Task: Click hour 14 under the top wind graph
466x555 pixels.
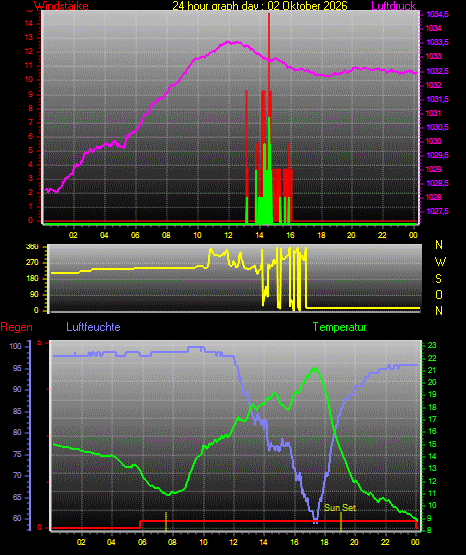Action: tap(259, 235)
